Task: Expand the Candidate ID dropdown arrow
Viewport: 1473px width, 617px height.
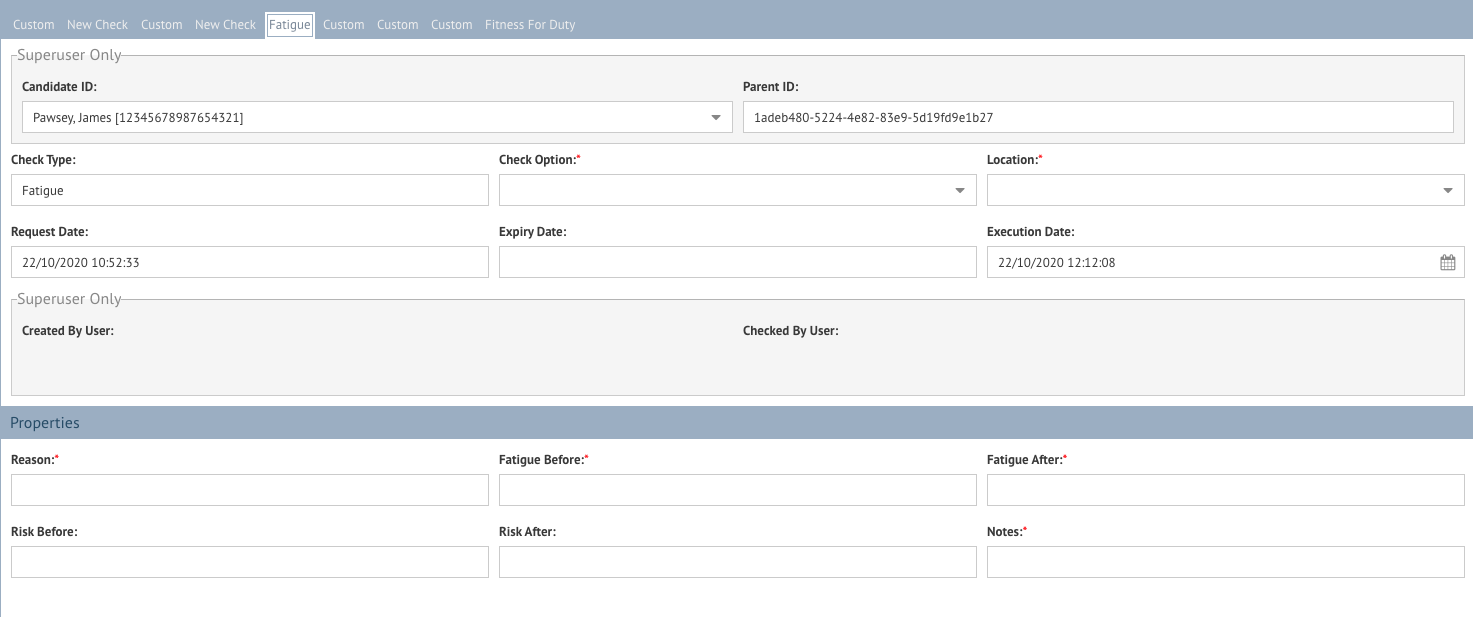Action: [716, 117]
